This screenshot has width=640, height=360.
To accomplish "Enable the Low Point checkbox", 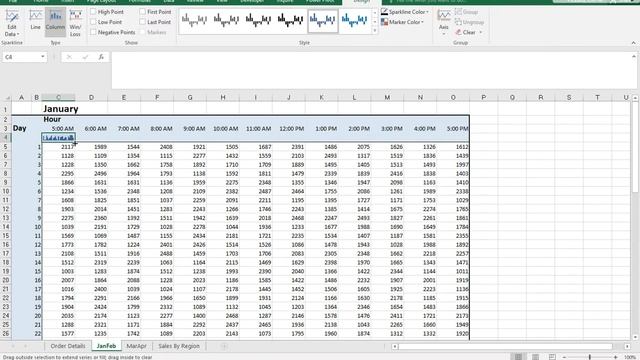I will (93, 22).
